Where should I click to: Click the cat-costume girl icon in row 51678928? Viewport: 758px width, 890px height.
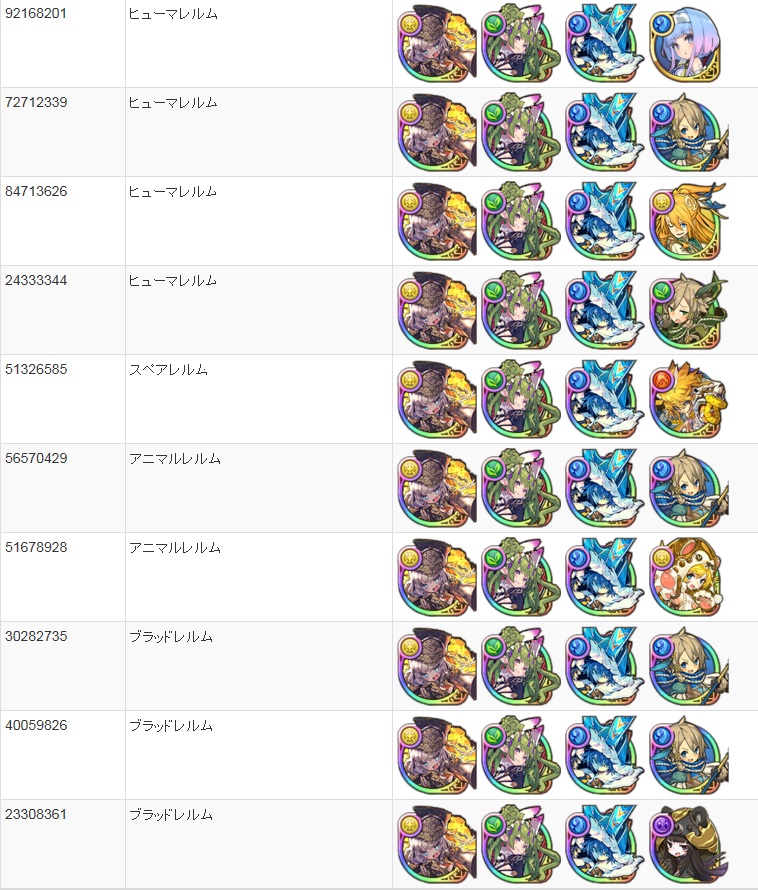(686, 577)
